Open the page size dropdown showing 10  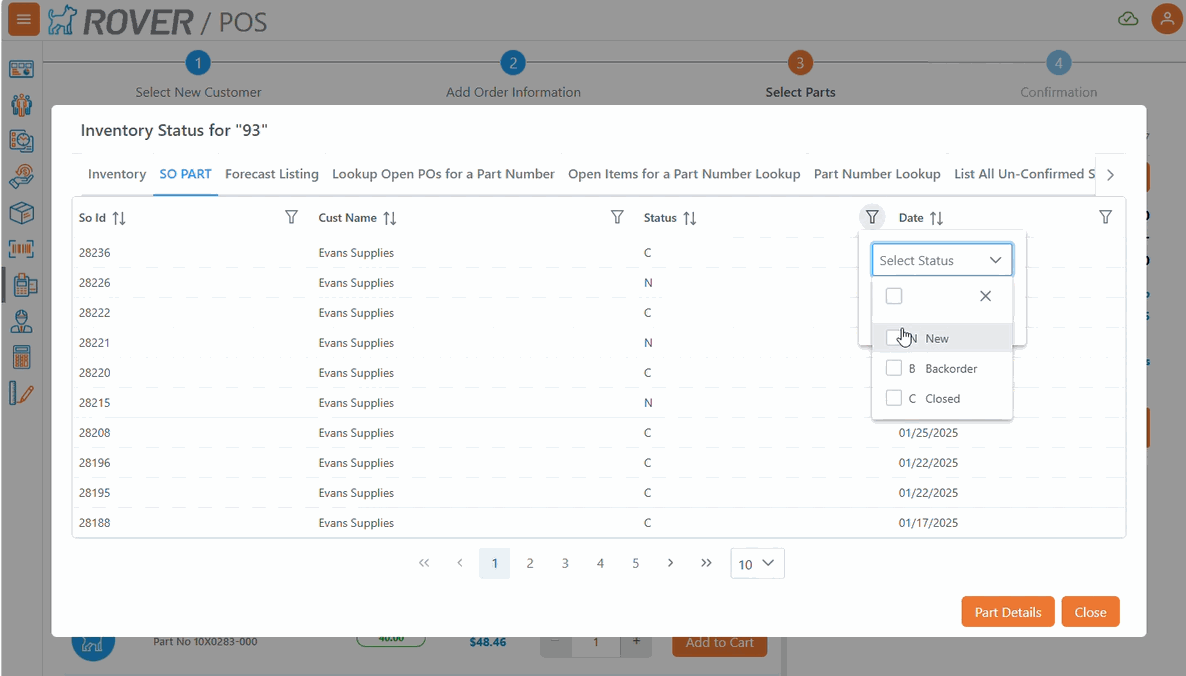(757, 563)
